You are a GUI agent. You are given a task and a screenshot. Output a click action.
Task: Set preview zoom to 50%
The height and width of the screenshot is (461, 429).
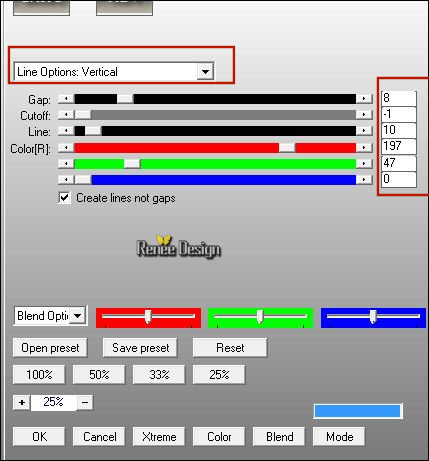coord(99,375)
